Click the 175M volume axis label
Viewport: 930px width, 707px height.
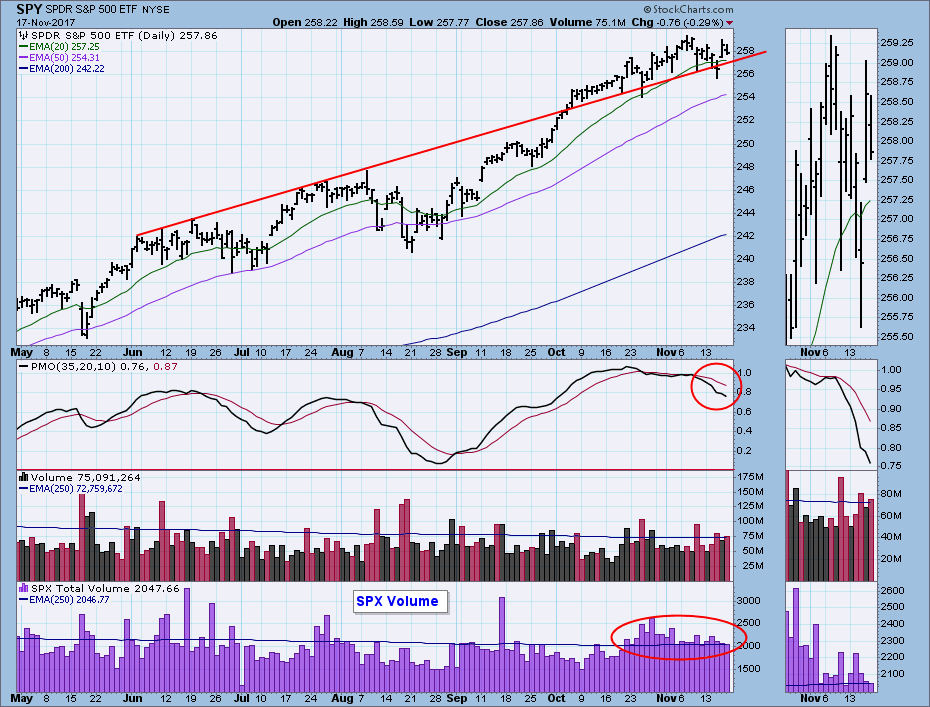tap(750, 477)
